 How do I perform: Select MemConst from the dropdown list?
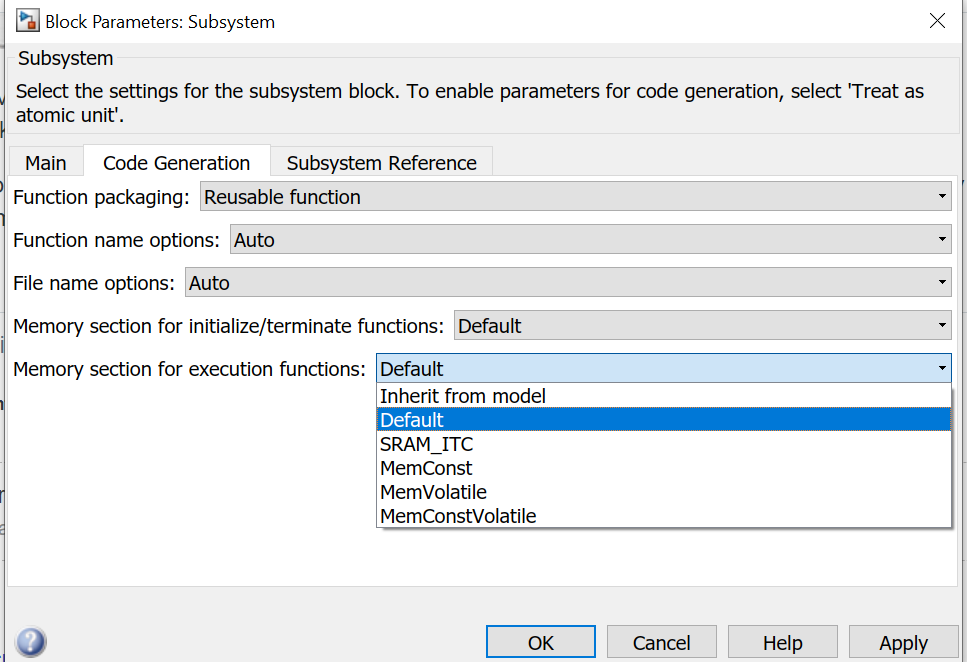click(x=426, y=468)
